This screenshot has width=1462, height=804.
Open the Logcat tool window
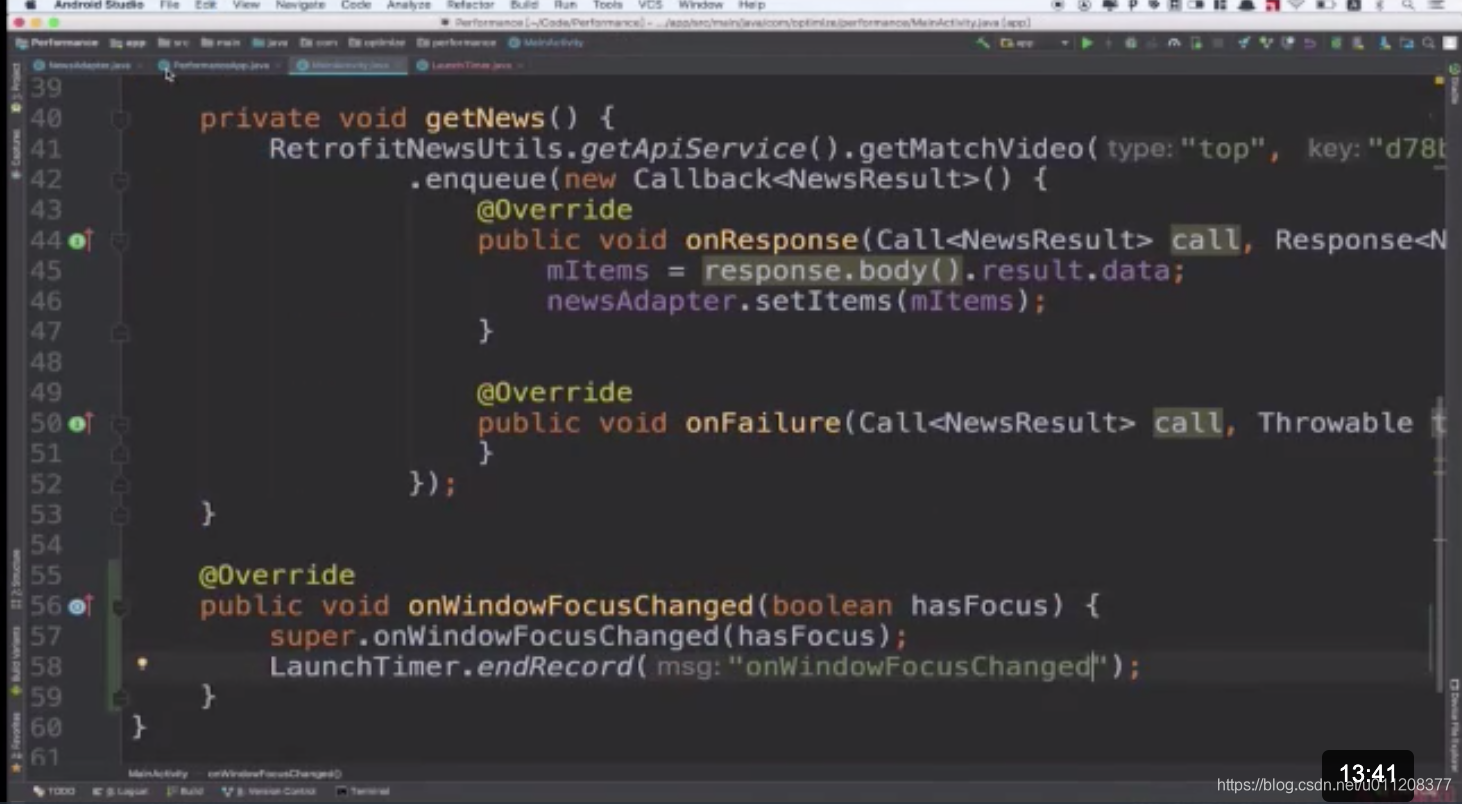click(120, 791)
